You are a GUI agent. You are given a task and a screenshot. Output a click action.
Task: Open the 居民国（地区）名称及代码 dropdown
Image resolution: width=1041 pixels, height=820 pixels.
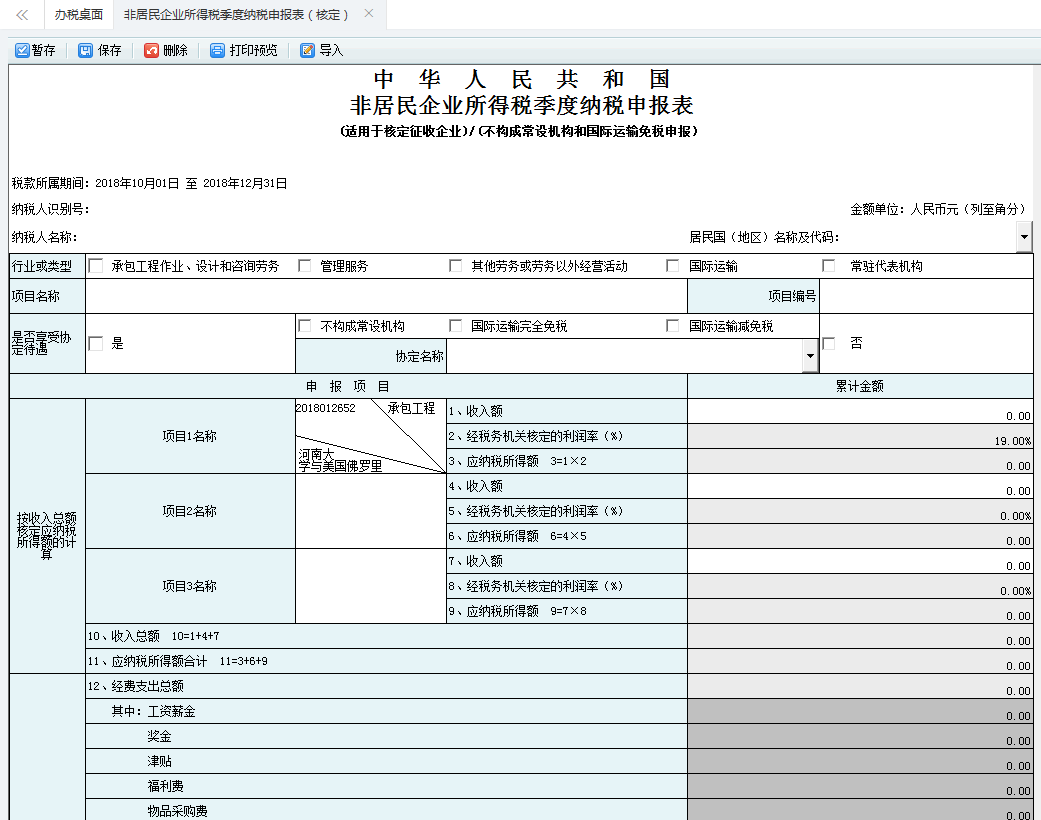(1023, 236)
